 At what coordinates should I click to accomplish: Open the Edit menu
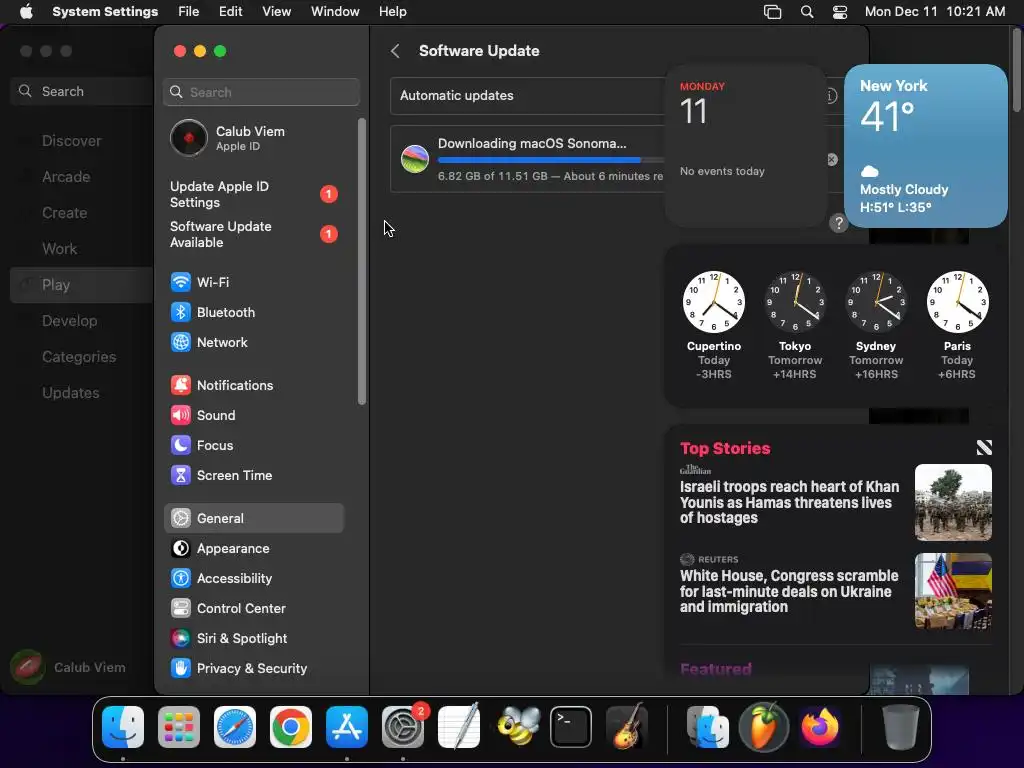coord(231,12)
